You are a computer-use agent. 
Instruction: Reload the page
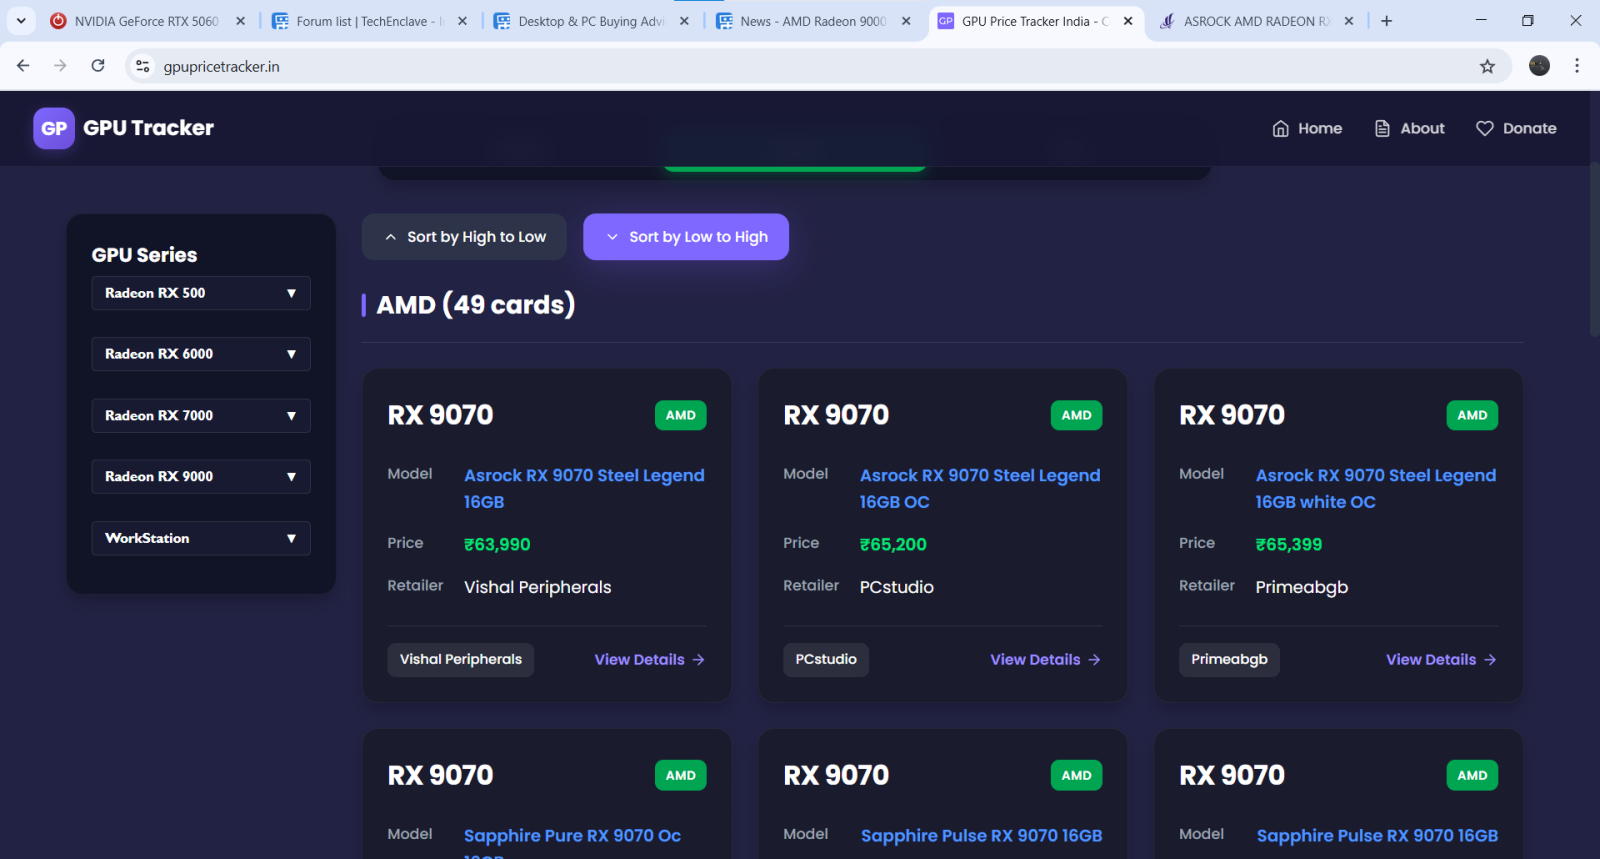[98, 66]
